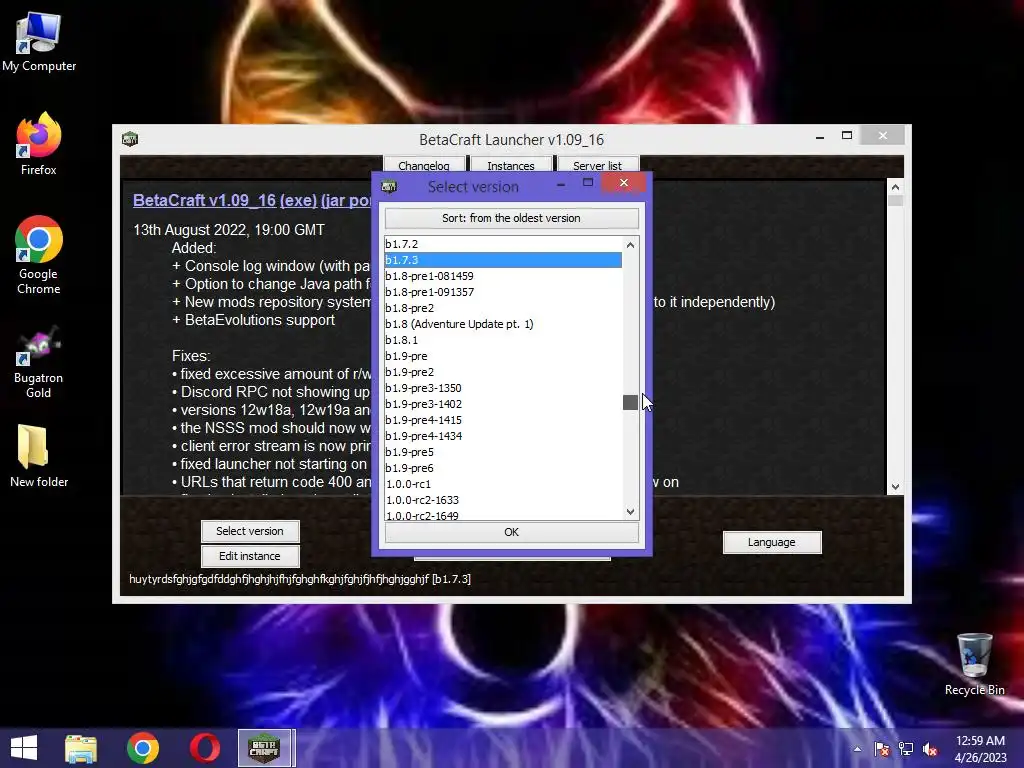Open the taskbar clock showing 12:59 AM
This screenshot has height=768, width=1024.
tap(980, 748)
